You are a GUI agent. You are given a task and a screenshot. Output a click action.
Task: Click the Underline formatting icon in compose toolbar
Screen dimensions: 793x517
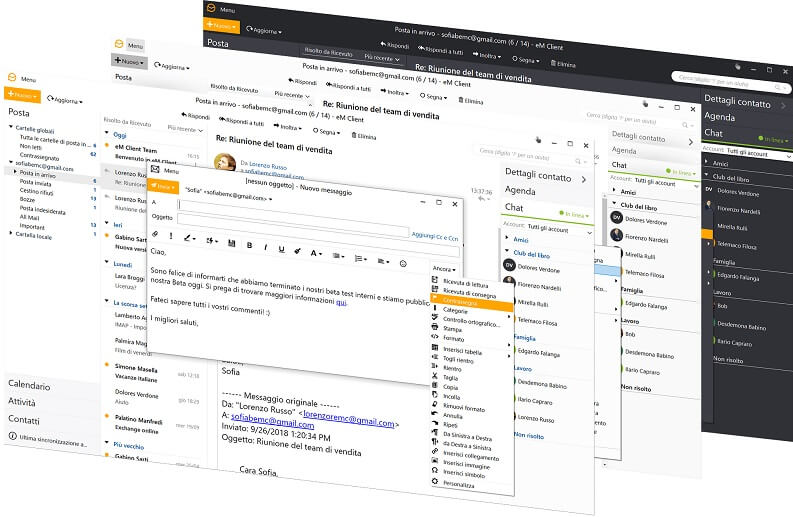282,249
